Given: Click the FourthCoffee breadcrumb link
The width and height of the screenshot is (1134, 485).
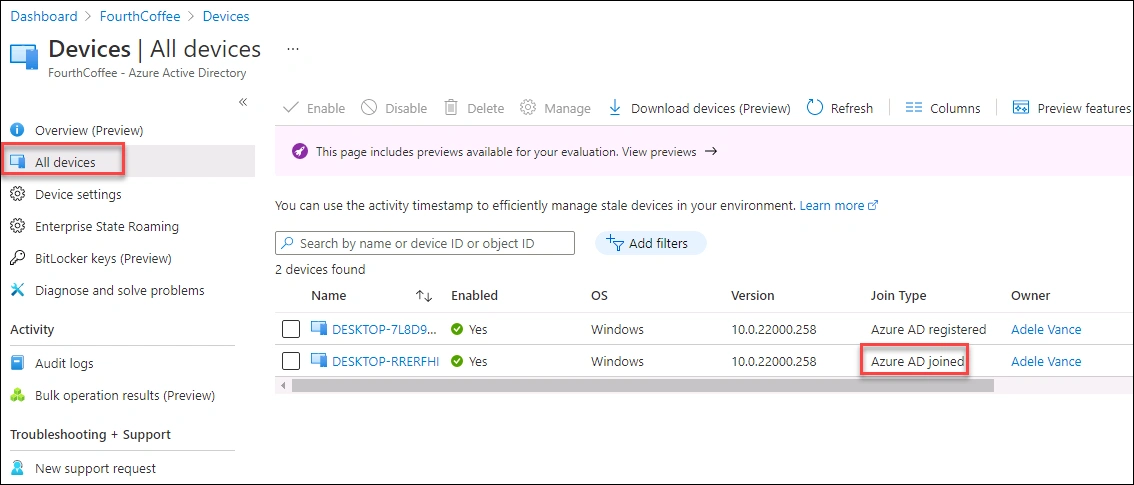Looking at the screenshot, I should point(140,16).
